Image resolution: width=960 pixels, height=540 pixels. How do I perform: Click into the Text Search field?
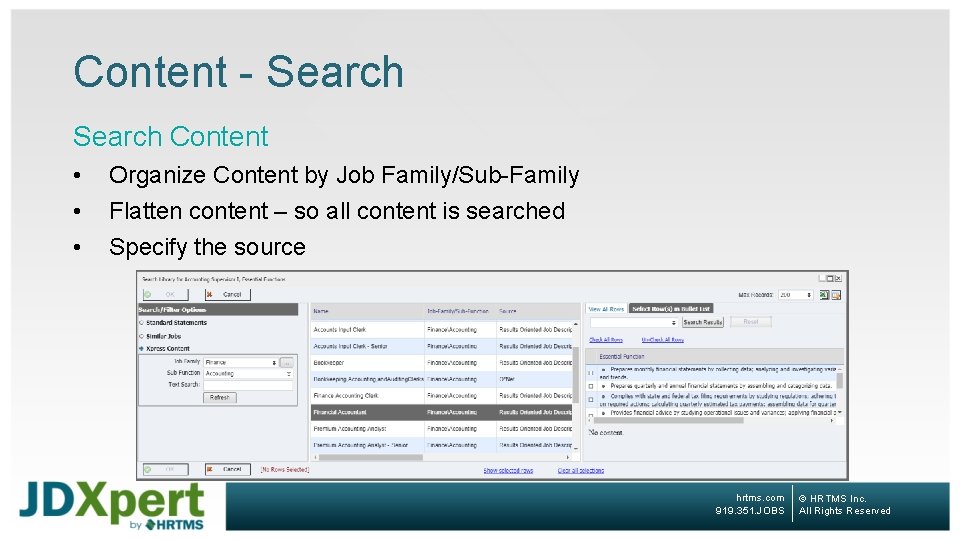coord(248,384)
